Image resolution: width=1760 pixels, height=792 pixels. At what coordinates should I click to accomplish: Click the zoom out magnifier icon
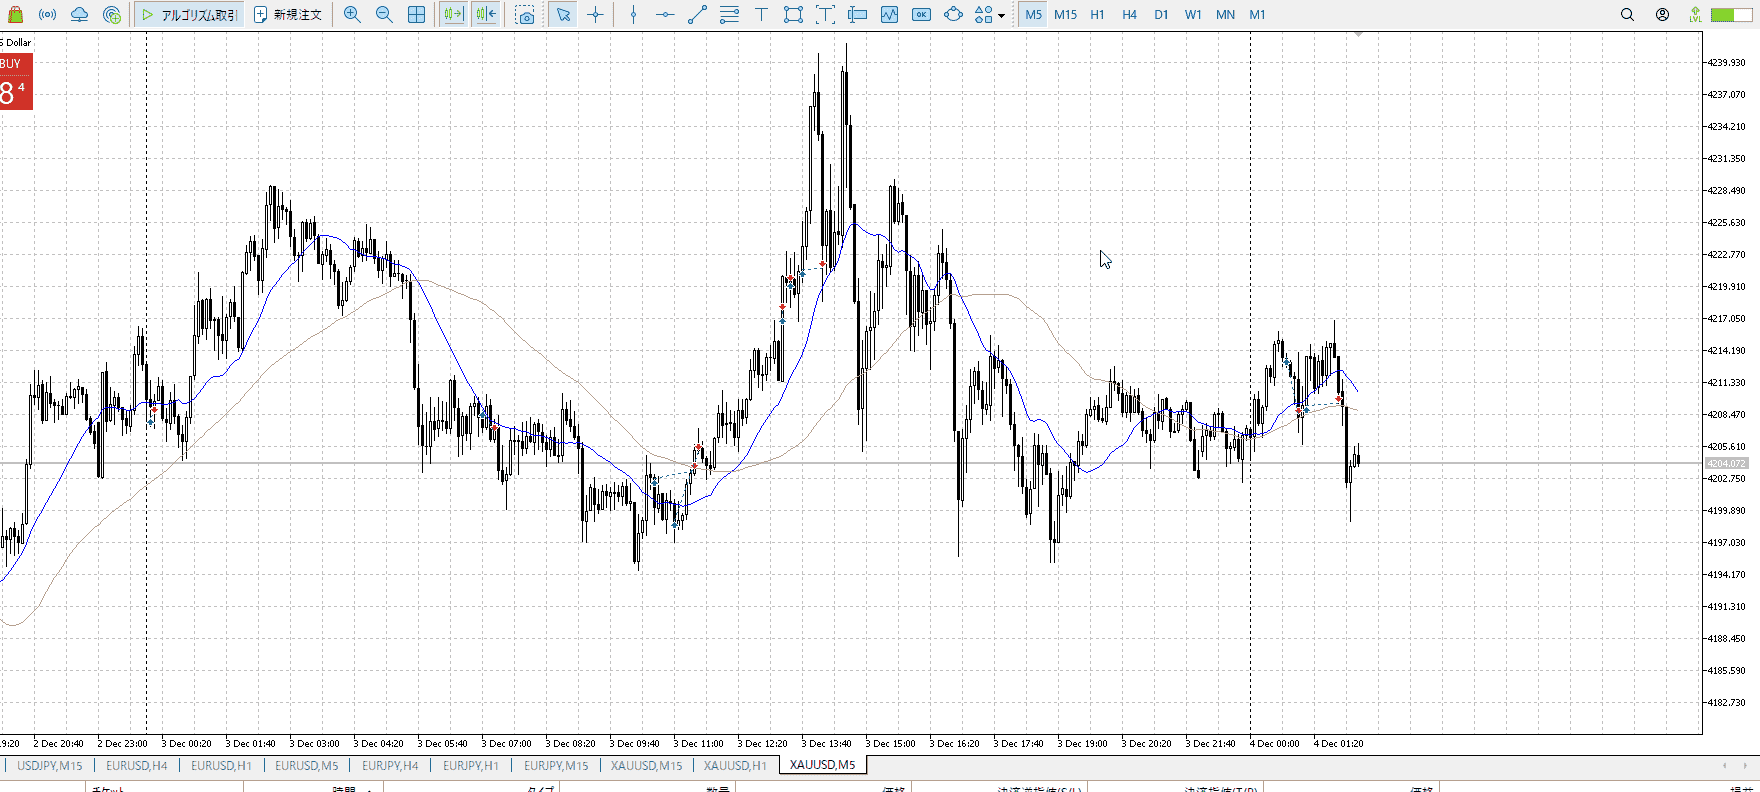384,14
